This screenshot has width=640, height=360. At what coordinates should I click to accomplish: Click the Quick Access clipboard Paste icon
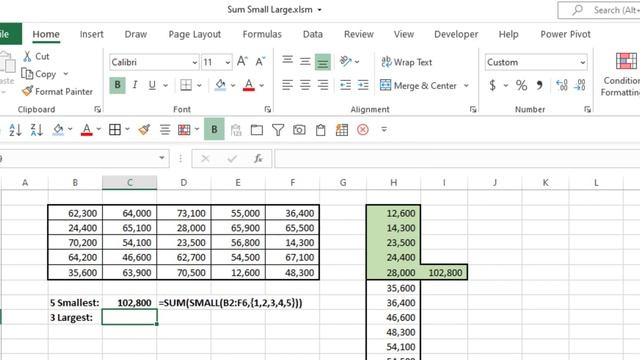pyautogui.click(x=320, y=130)
